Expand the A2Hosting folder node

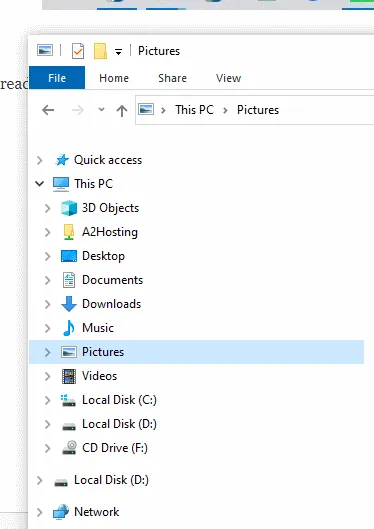[48, 232]
